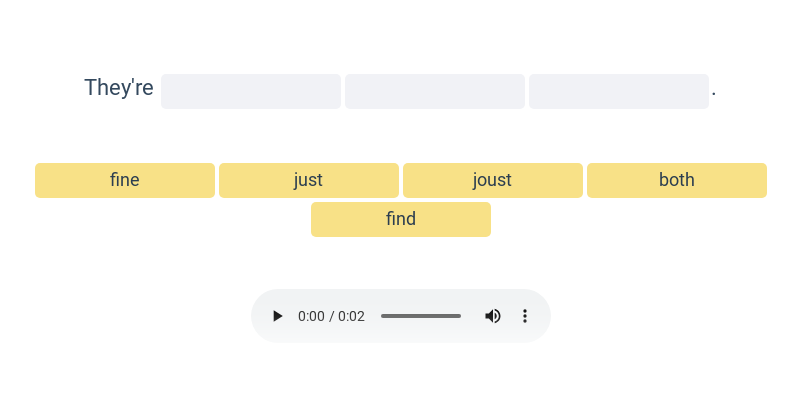
Task: Click the elapsed time "0:00" in player
Action: (311, 316)
